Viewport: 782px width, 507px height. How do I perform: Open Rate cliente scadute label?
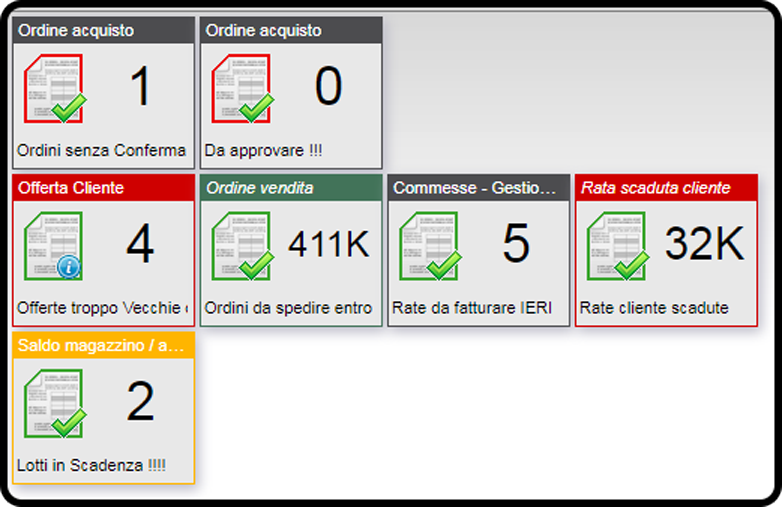point(654,308)
